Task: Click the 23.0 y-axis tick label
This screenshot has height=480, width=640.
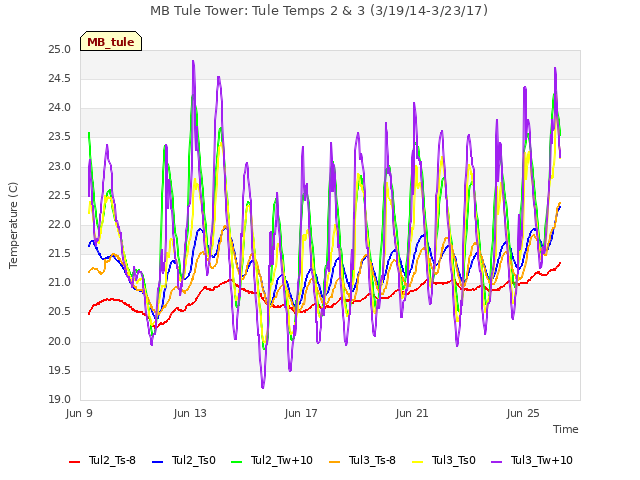Action: pos(60,167)
